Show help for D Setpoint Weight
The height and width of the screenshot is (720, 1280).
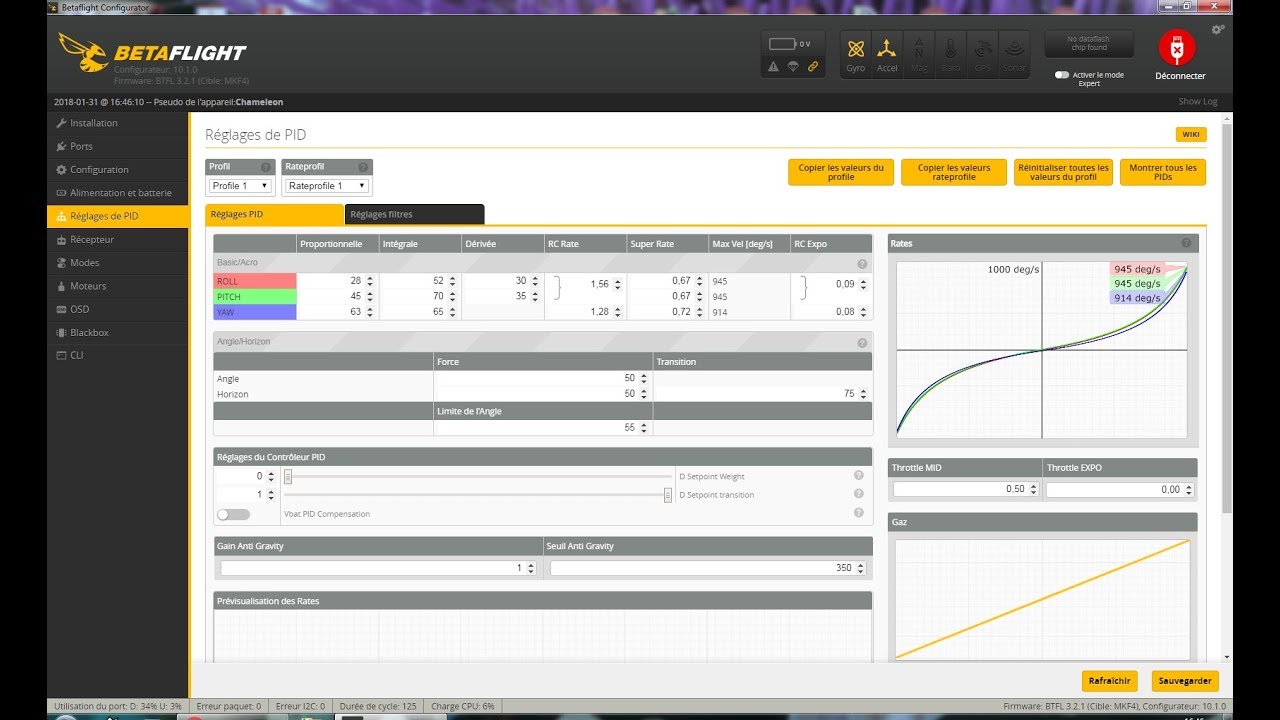pos(858,476)
